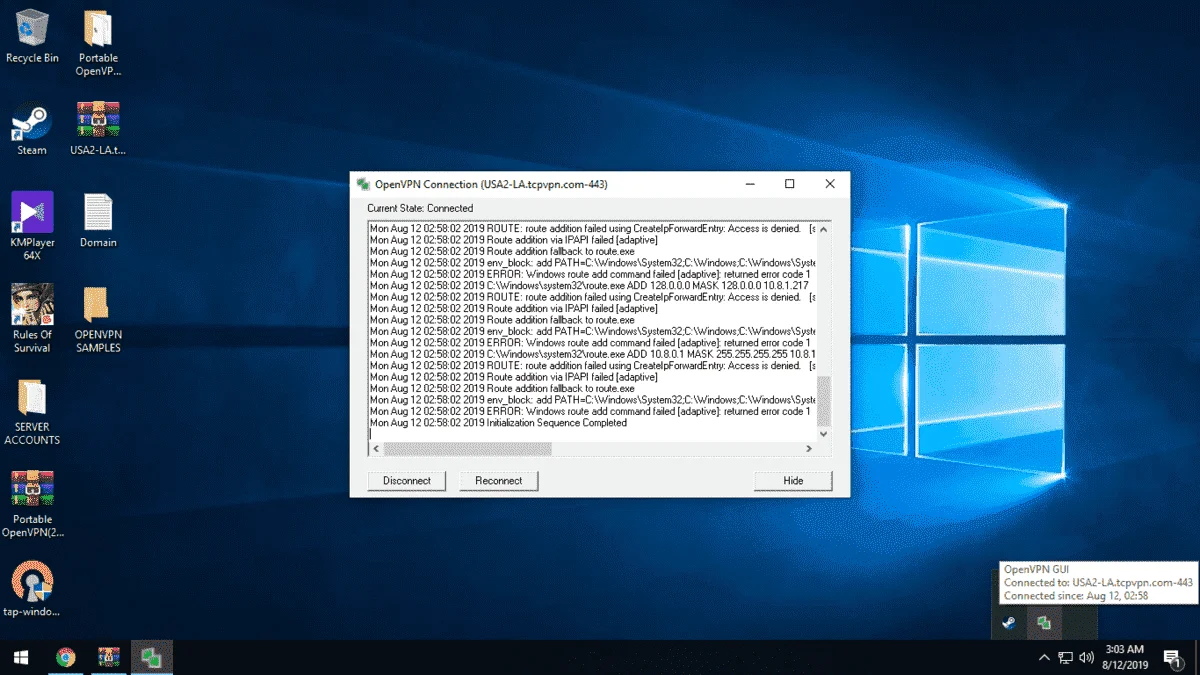Open the Action Center notifications icon
Image resolution: width=1200 pixels, height=675 pixels.
coord(1171,657)
